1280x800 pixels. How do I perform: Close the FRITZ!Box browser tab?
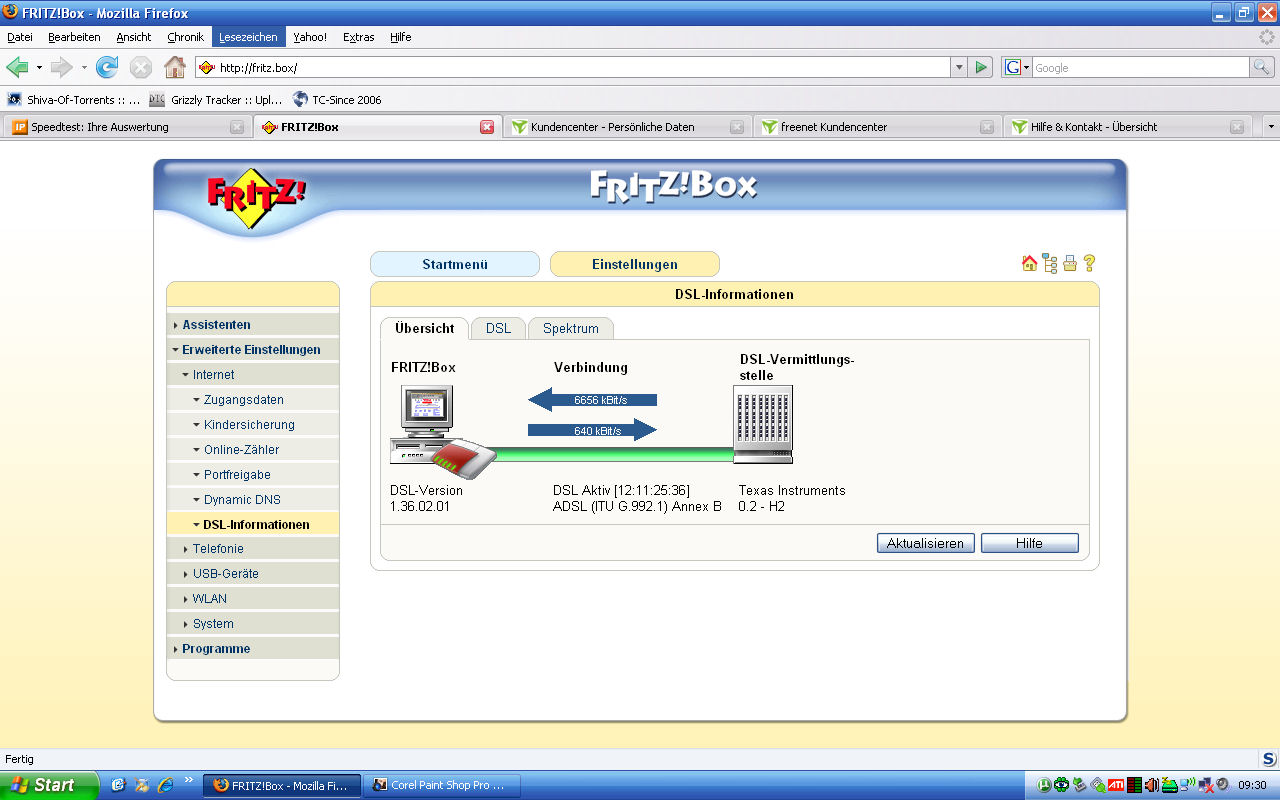[x=487, y=127]
